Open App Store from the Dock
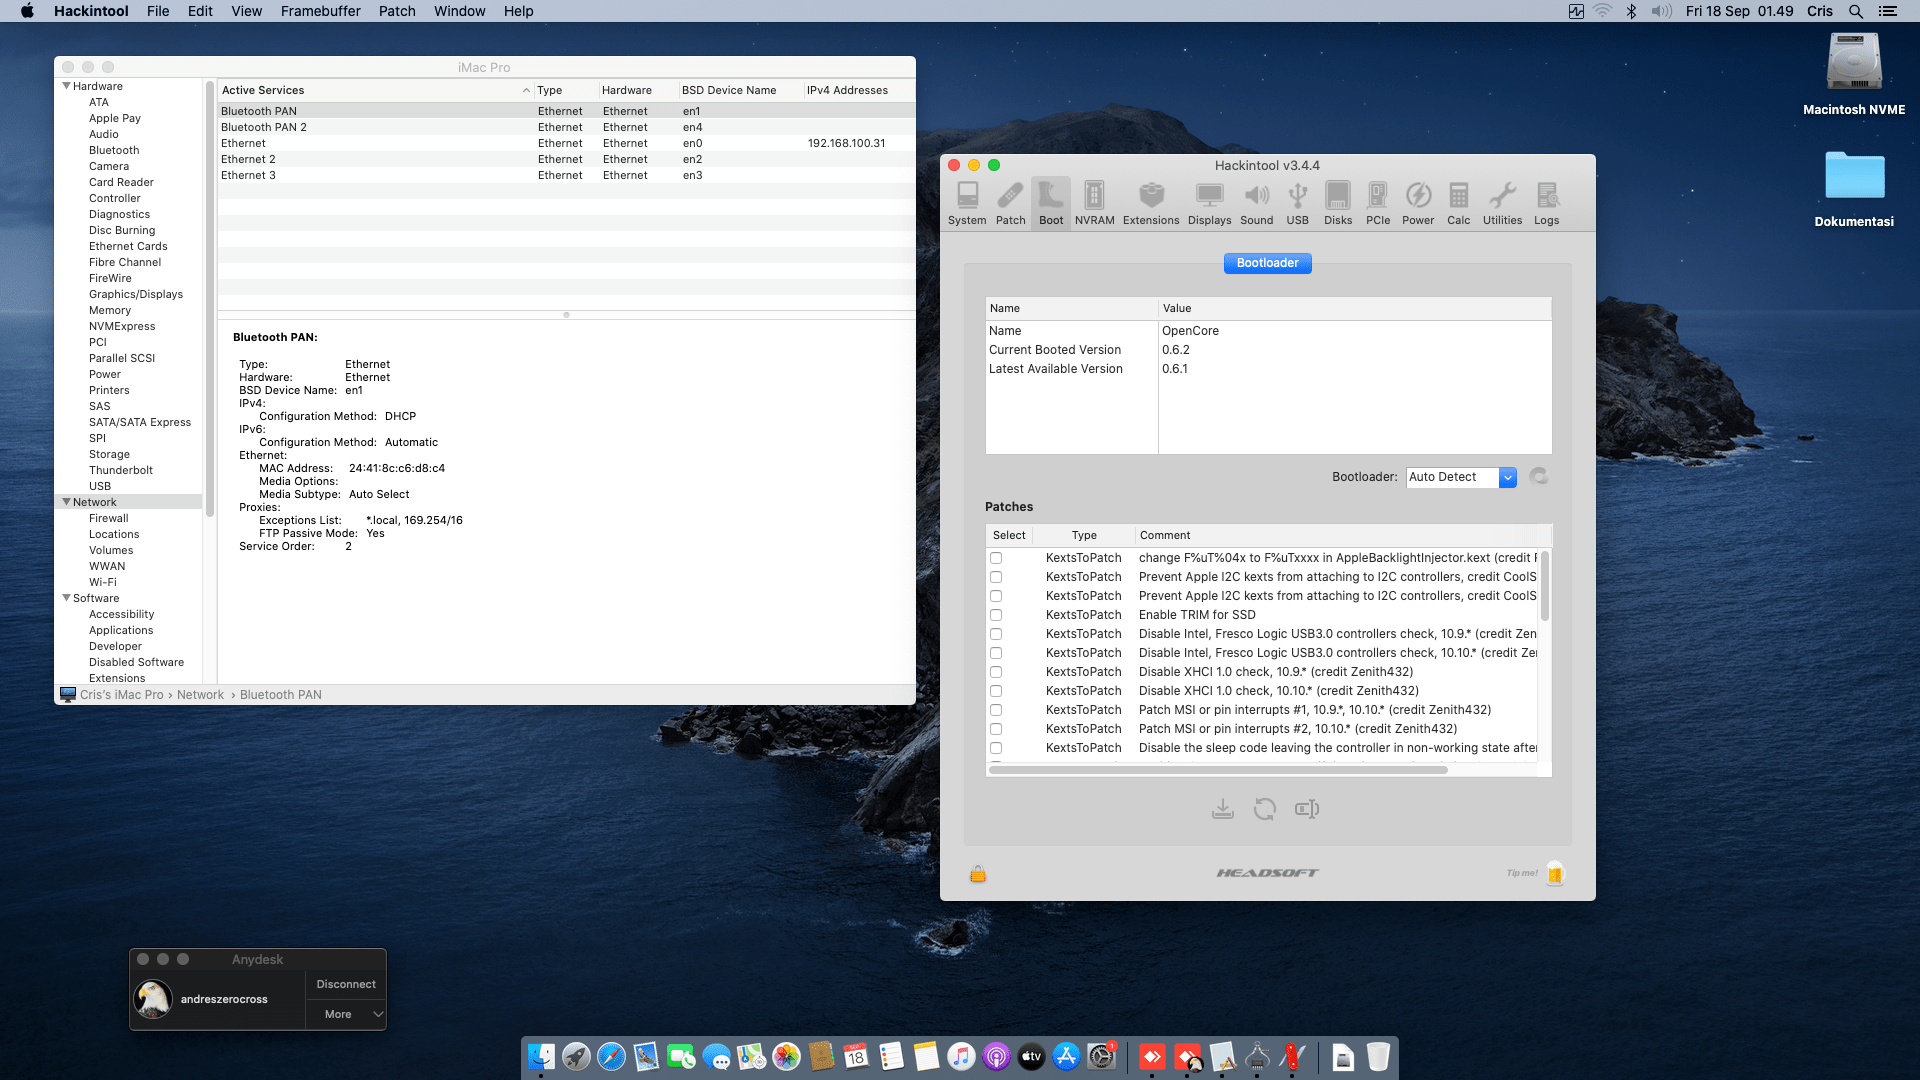Image resolution: width=1920 pixels, height=1080 pixels. click(1066, 1056)
